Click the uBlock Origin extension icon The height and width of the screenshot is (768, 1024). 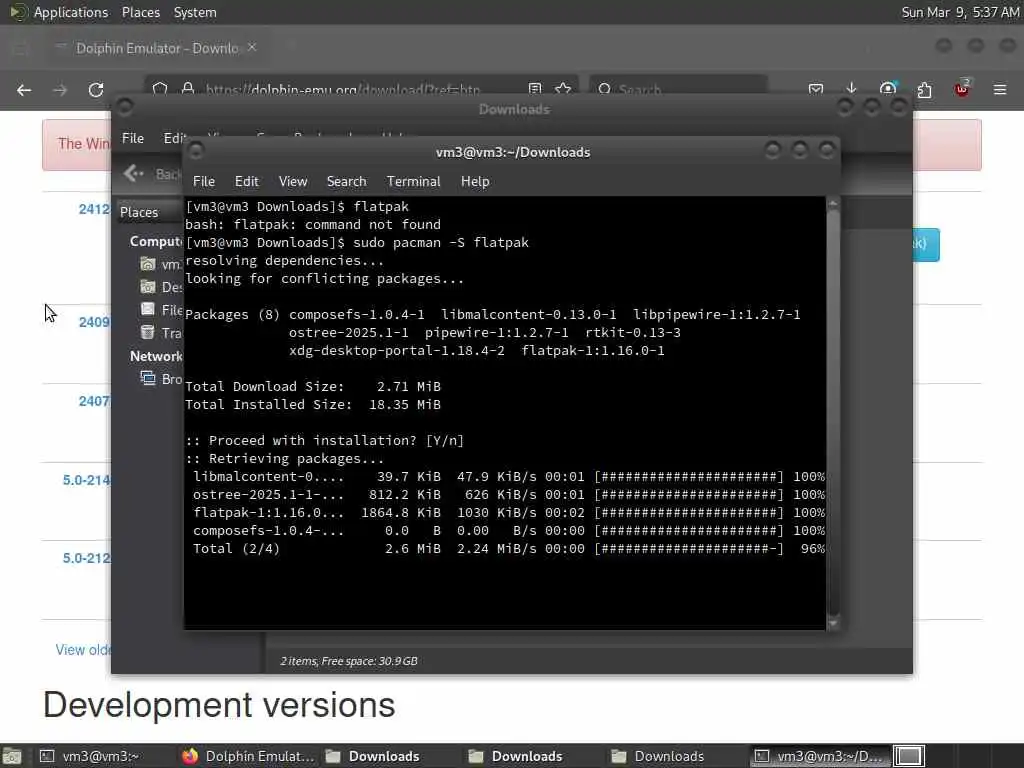[962, 89]
